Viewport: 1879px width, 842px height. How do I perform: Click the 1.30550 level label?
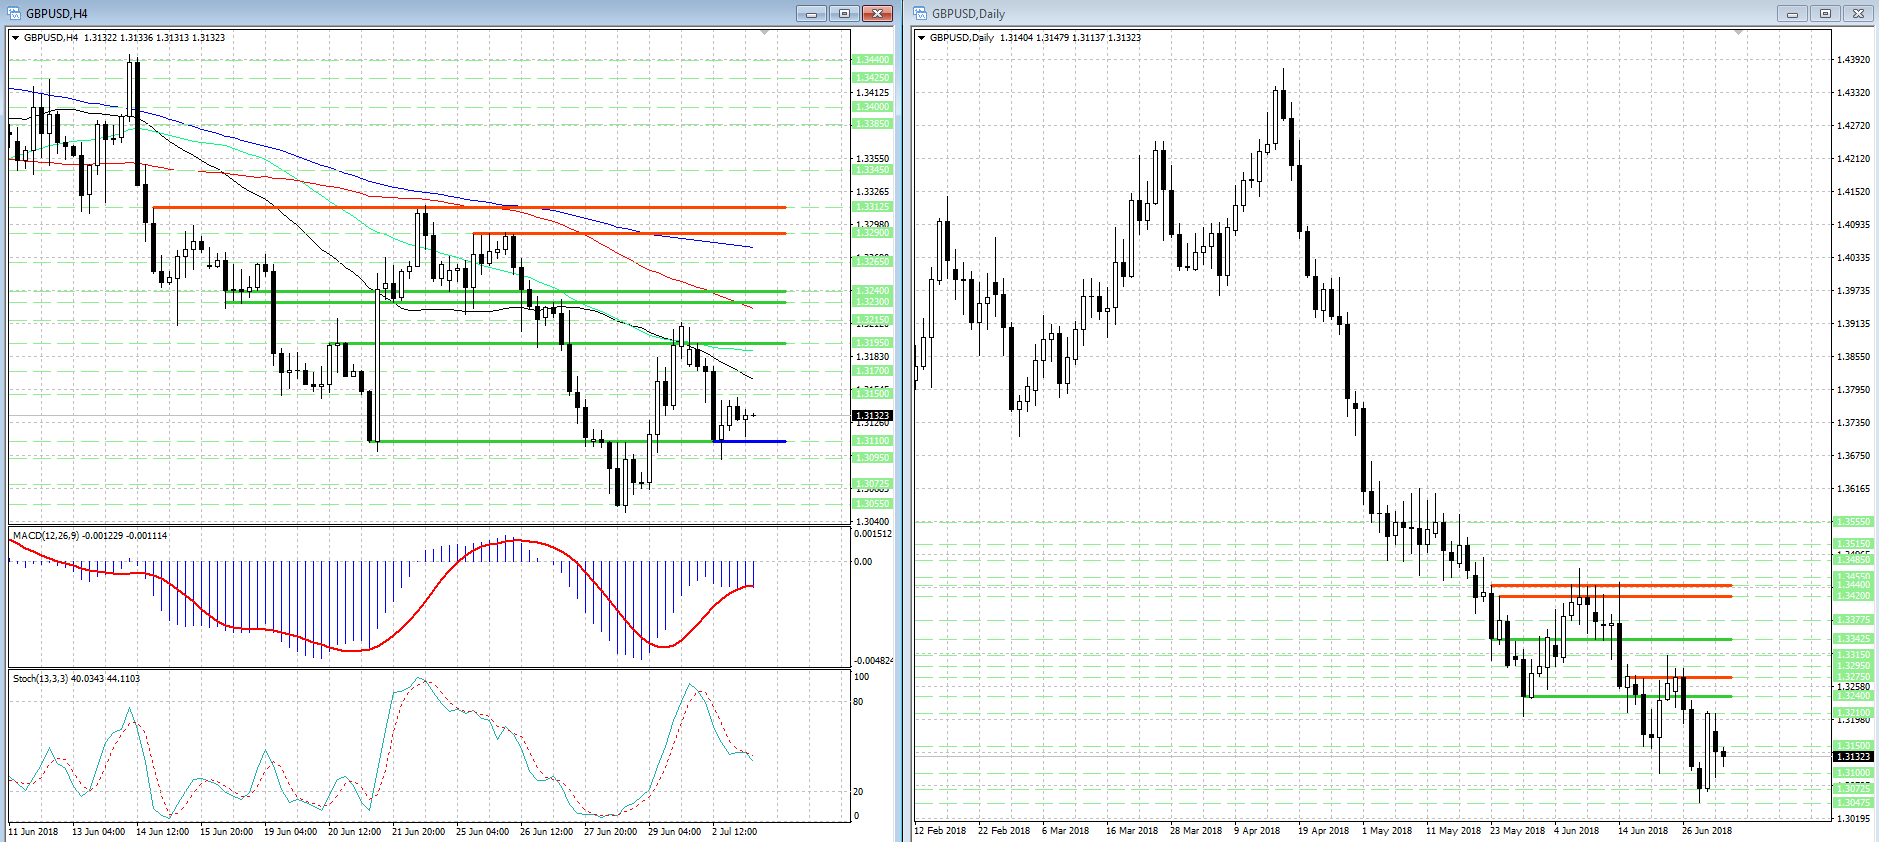pyautogui.click(x=872, y=504)
